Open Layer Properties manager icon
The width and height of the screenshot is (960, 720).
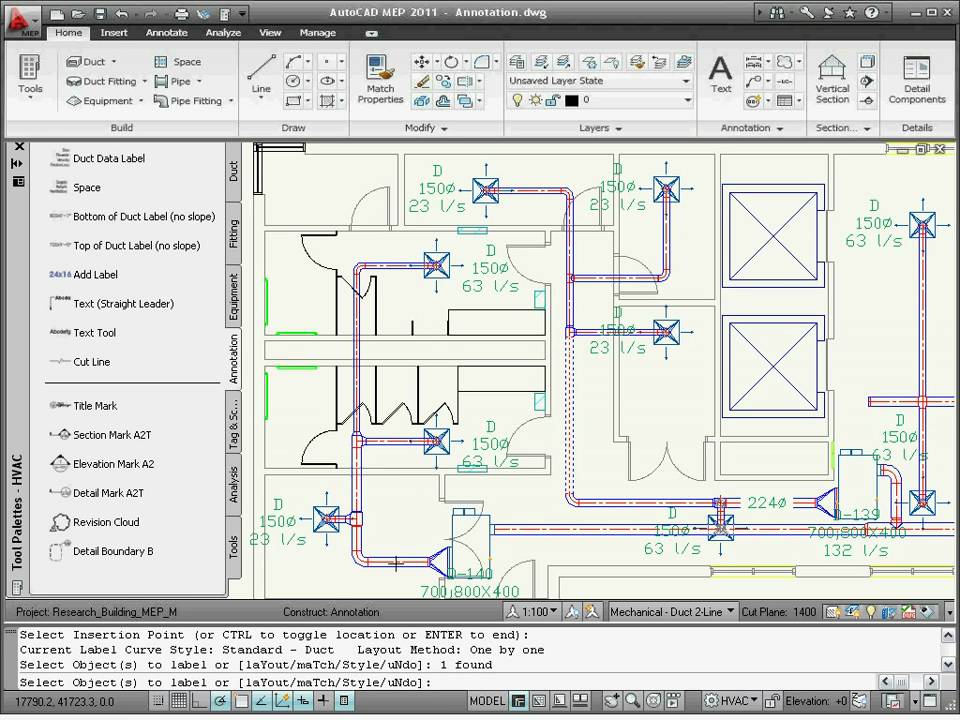517,61
